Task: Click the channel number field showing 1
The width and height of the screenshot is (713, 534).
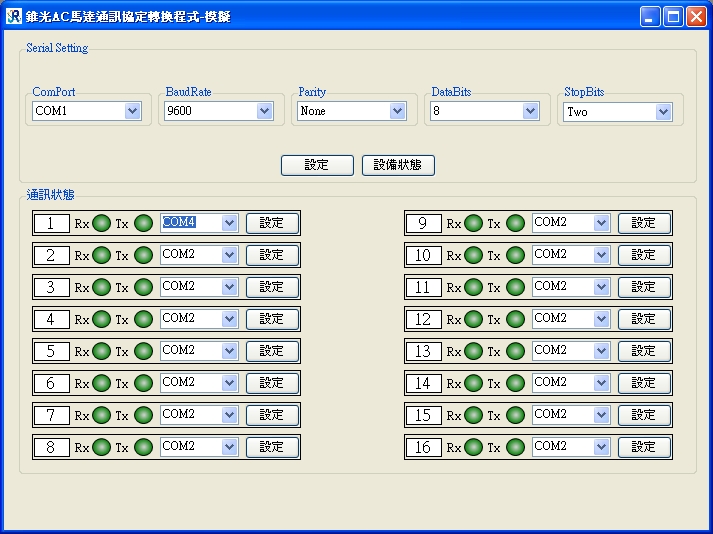Action: click(x=52, y=223)
